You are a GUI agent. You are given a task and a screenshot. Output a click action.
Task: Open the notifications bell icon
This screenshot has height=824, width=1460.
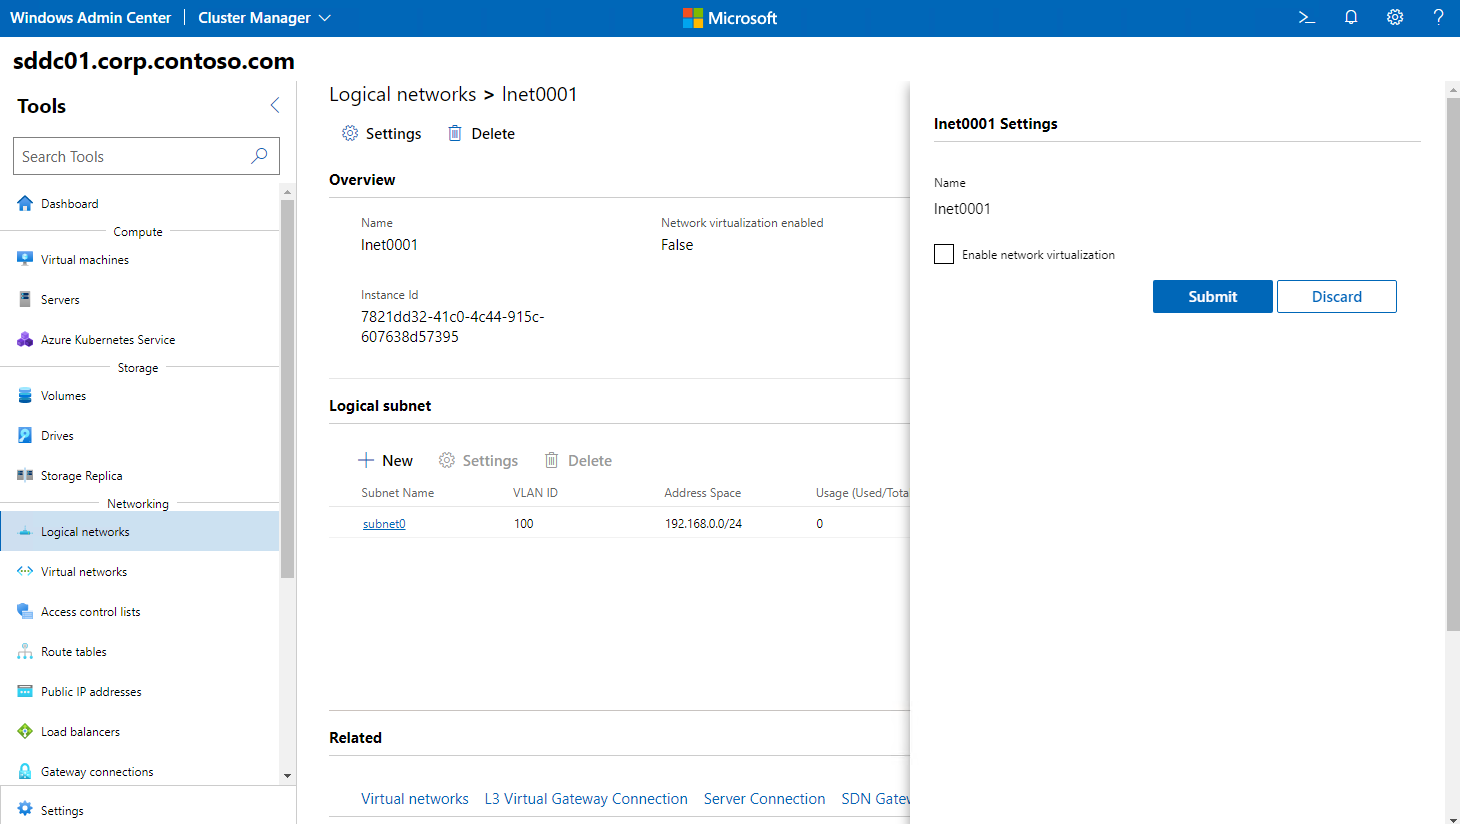click(x=1351, y=17)
